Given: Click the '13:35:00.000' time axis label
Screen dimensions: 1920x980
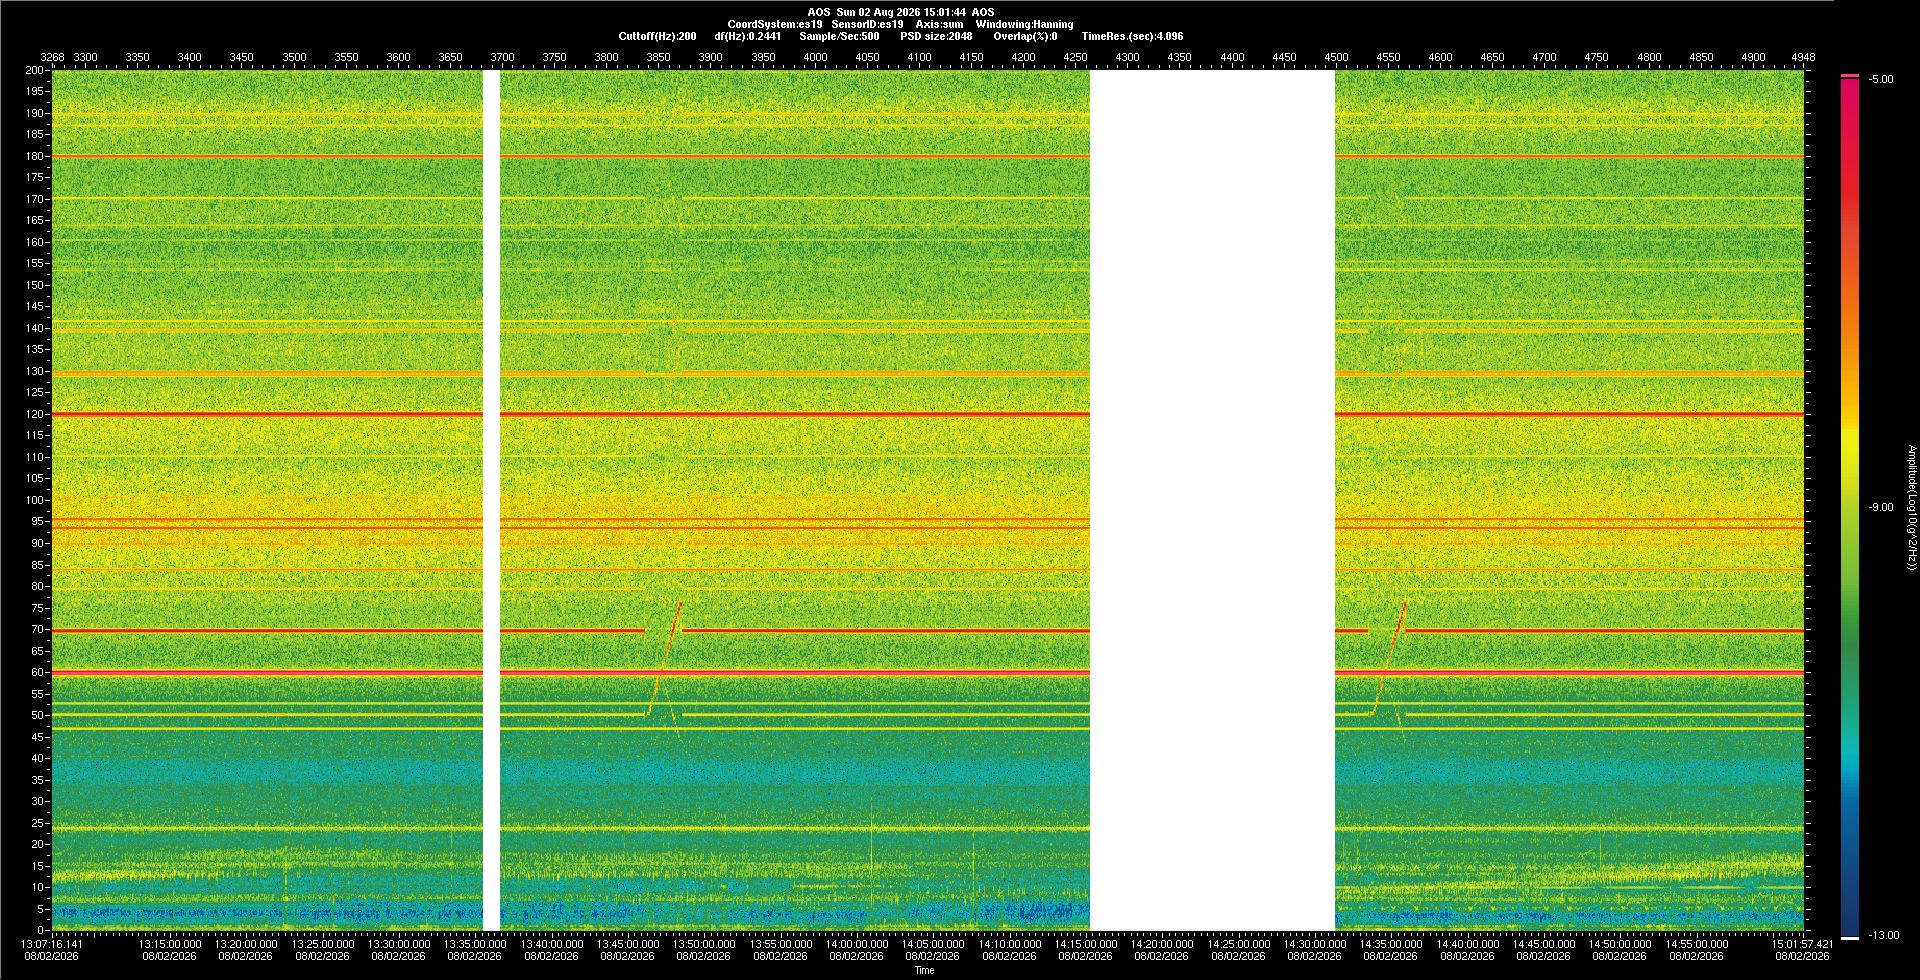Looking at the screenshot, I should point(475,943).
